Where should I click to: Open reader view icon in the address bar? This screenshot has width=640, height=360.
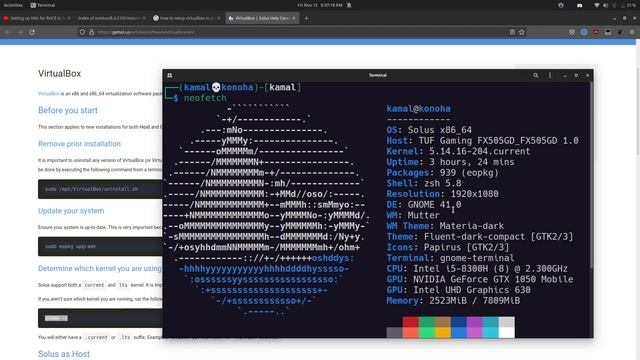pyautogui.click(x=512, y=32)
